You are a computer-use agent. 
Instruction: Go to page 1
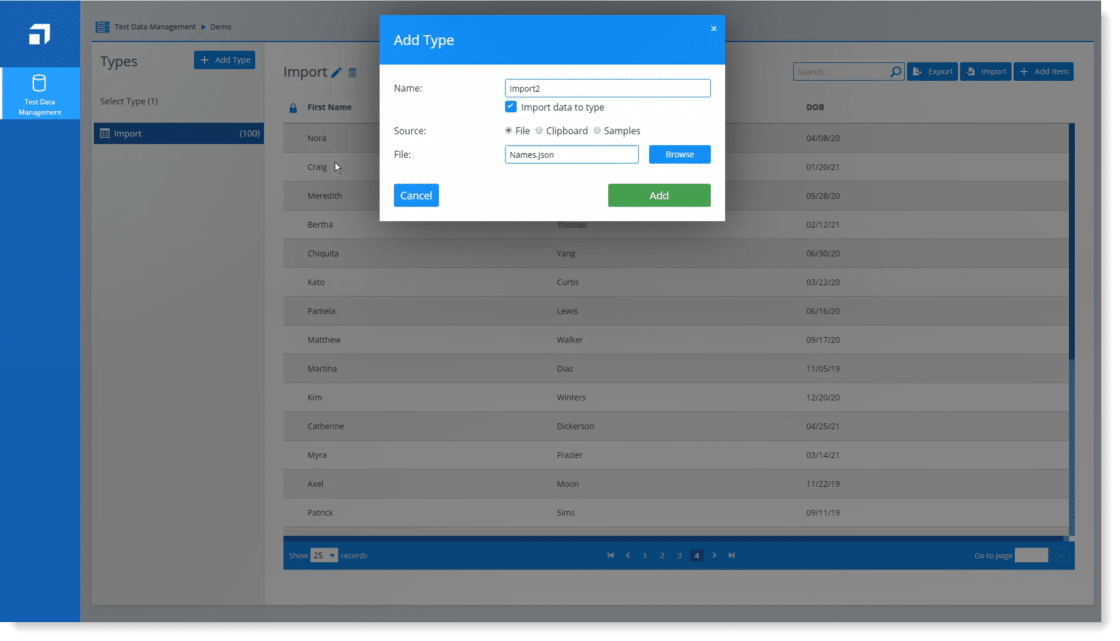point(645,555)
